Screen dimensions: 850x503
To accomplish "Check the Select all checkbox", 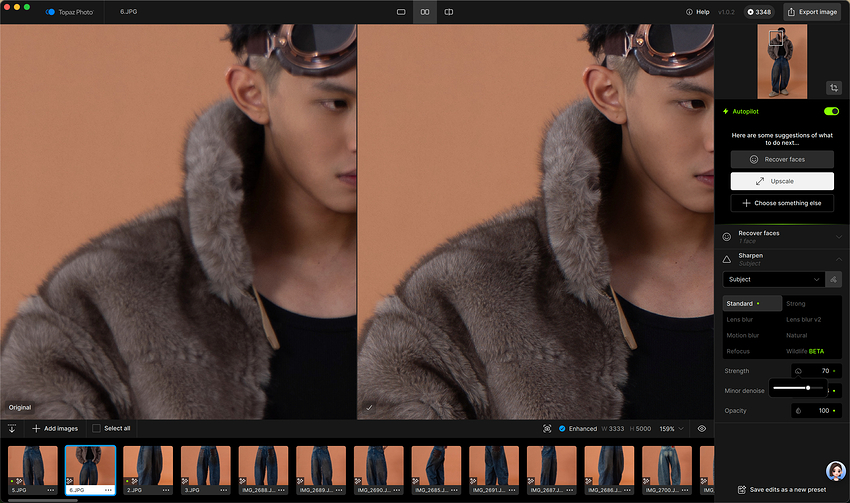I will click(x=96, y=428).
